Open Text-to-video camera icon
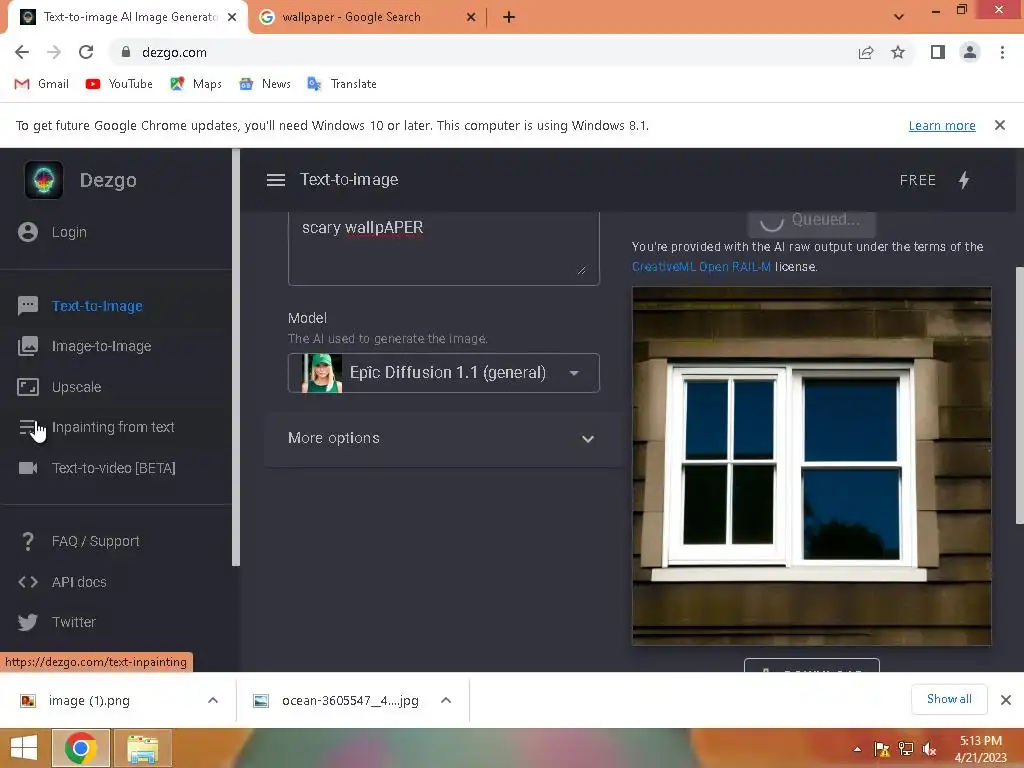The height and width of the screenshot is (768, 1024). coord(27,468)
